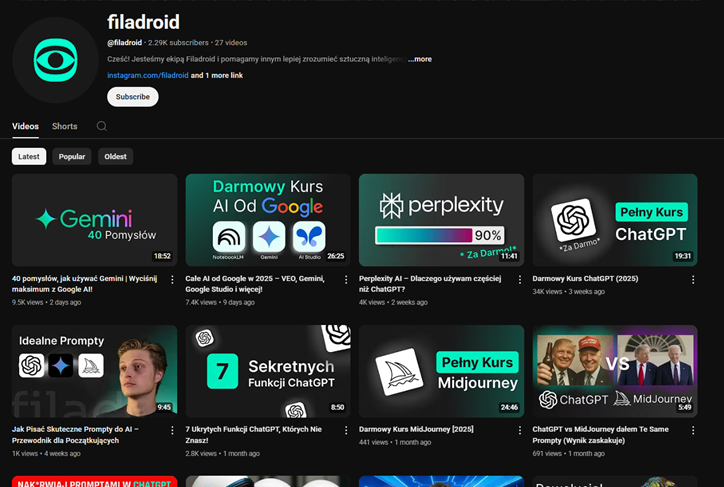This screenshot has width=724, height=487.
Task: Click '4K views • 2 weeks ago' text
Action: (x=393, y=302)
